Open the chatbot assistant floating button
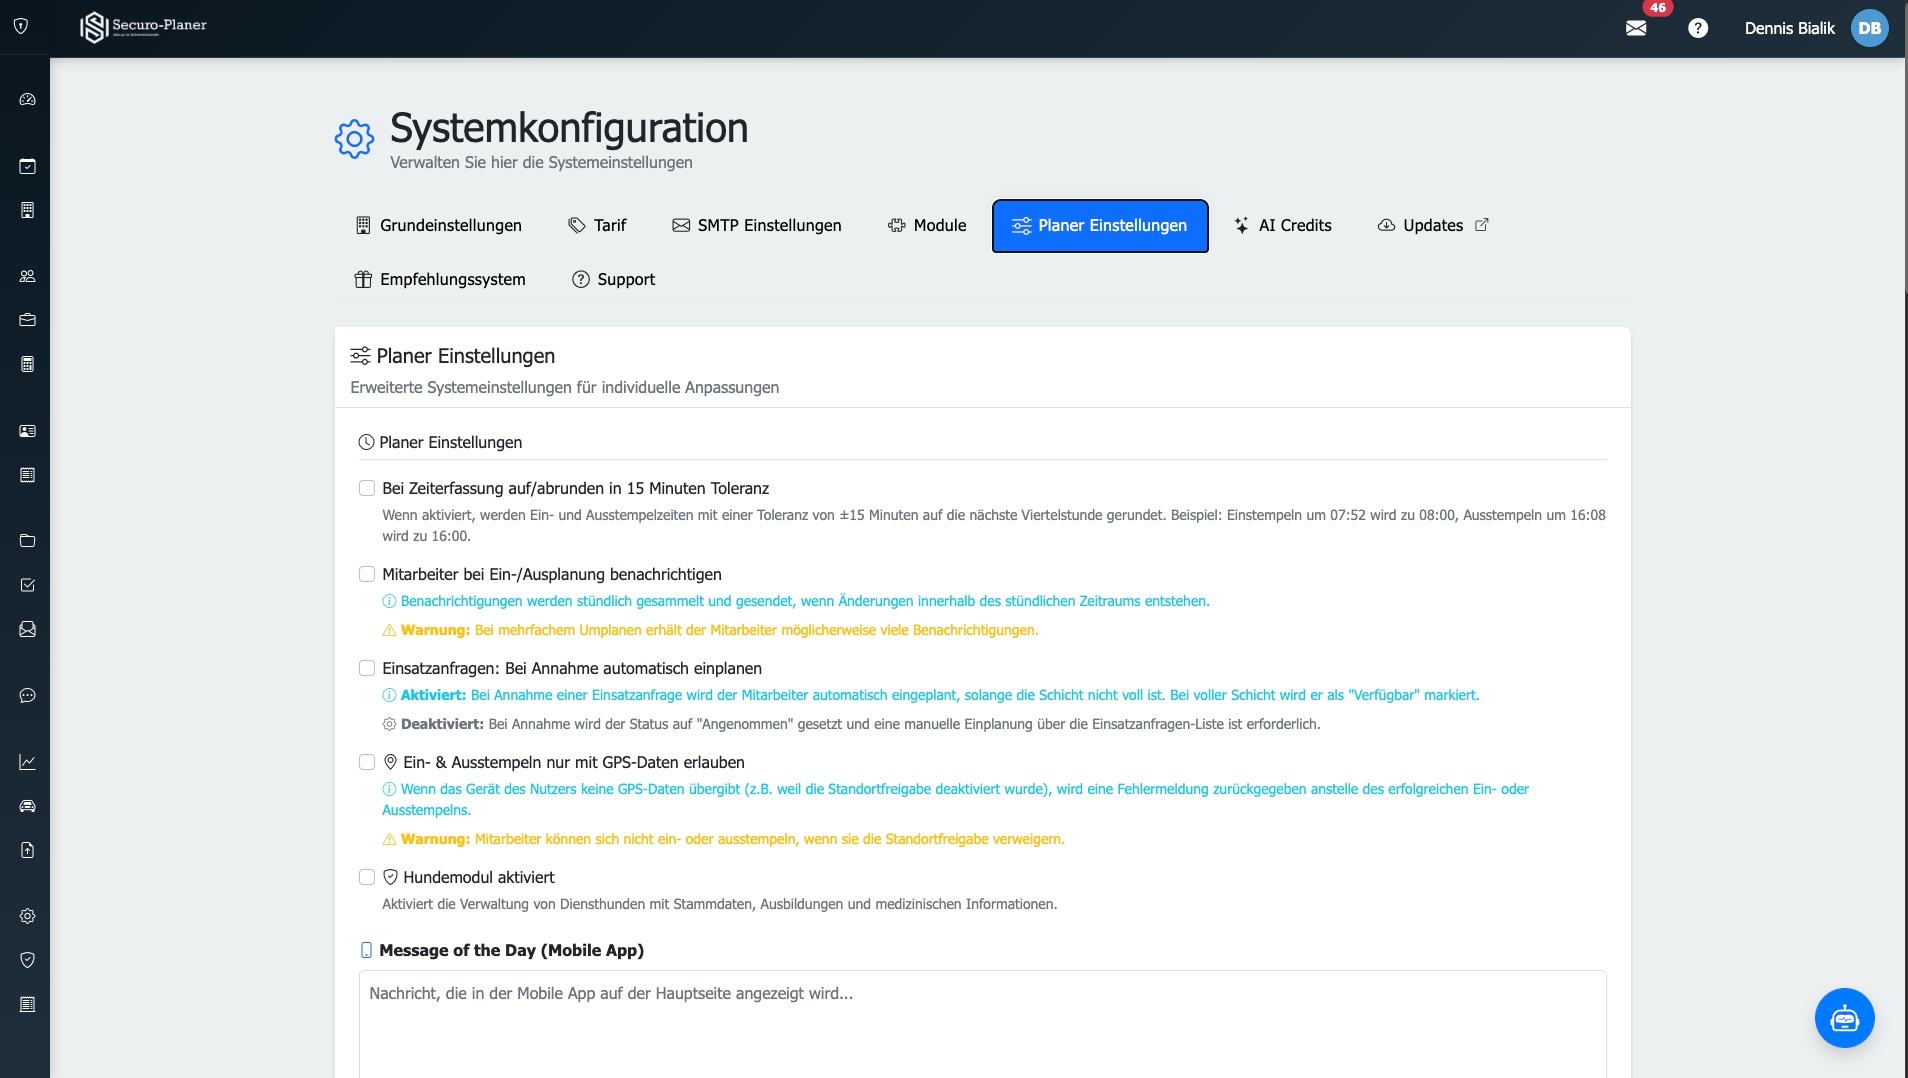 click(1844, 1018)
